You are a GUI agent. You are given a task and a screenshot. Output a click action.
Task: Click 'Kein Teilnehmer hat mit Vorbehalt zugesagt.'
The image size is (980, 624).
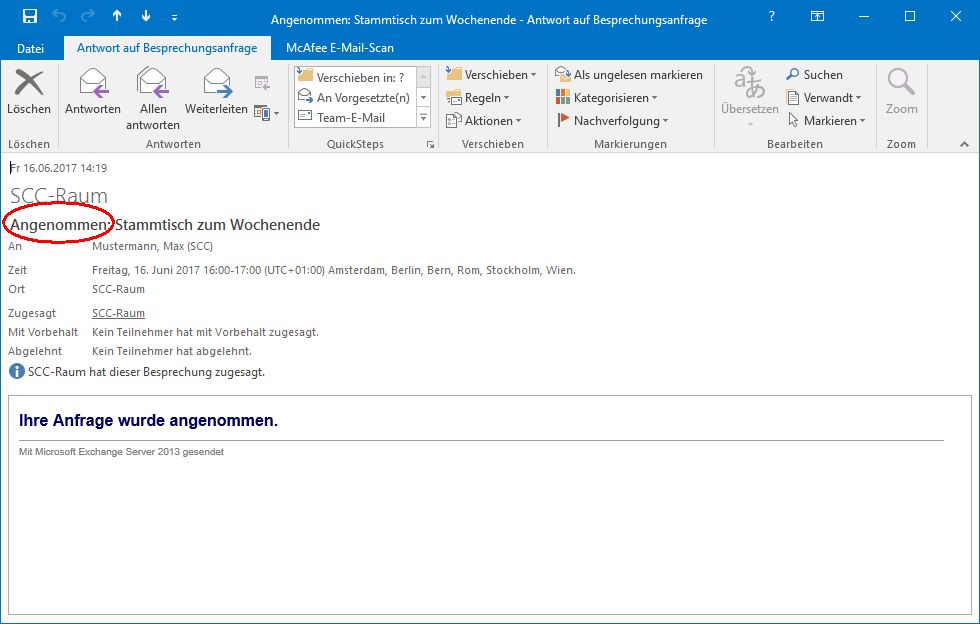(205, 333)
